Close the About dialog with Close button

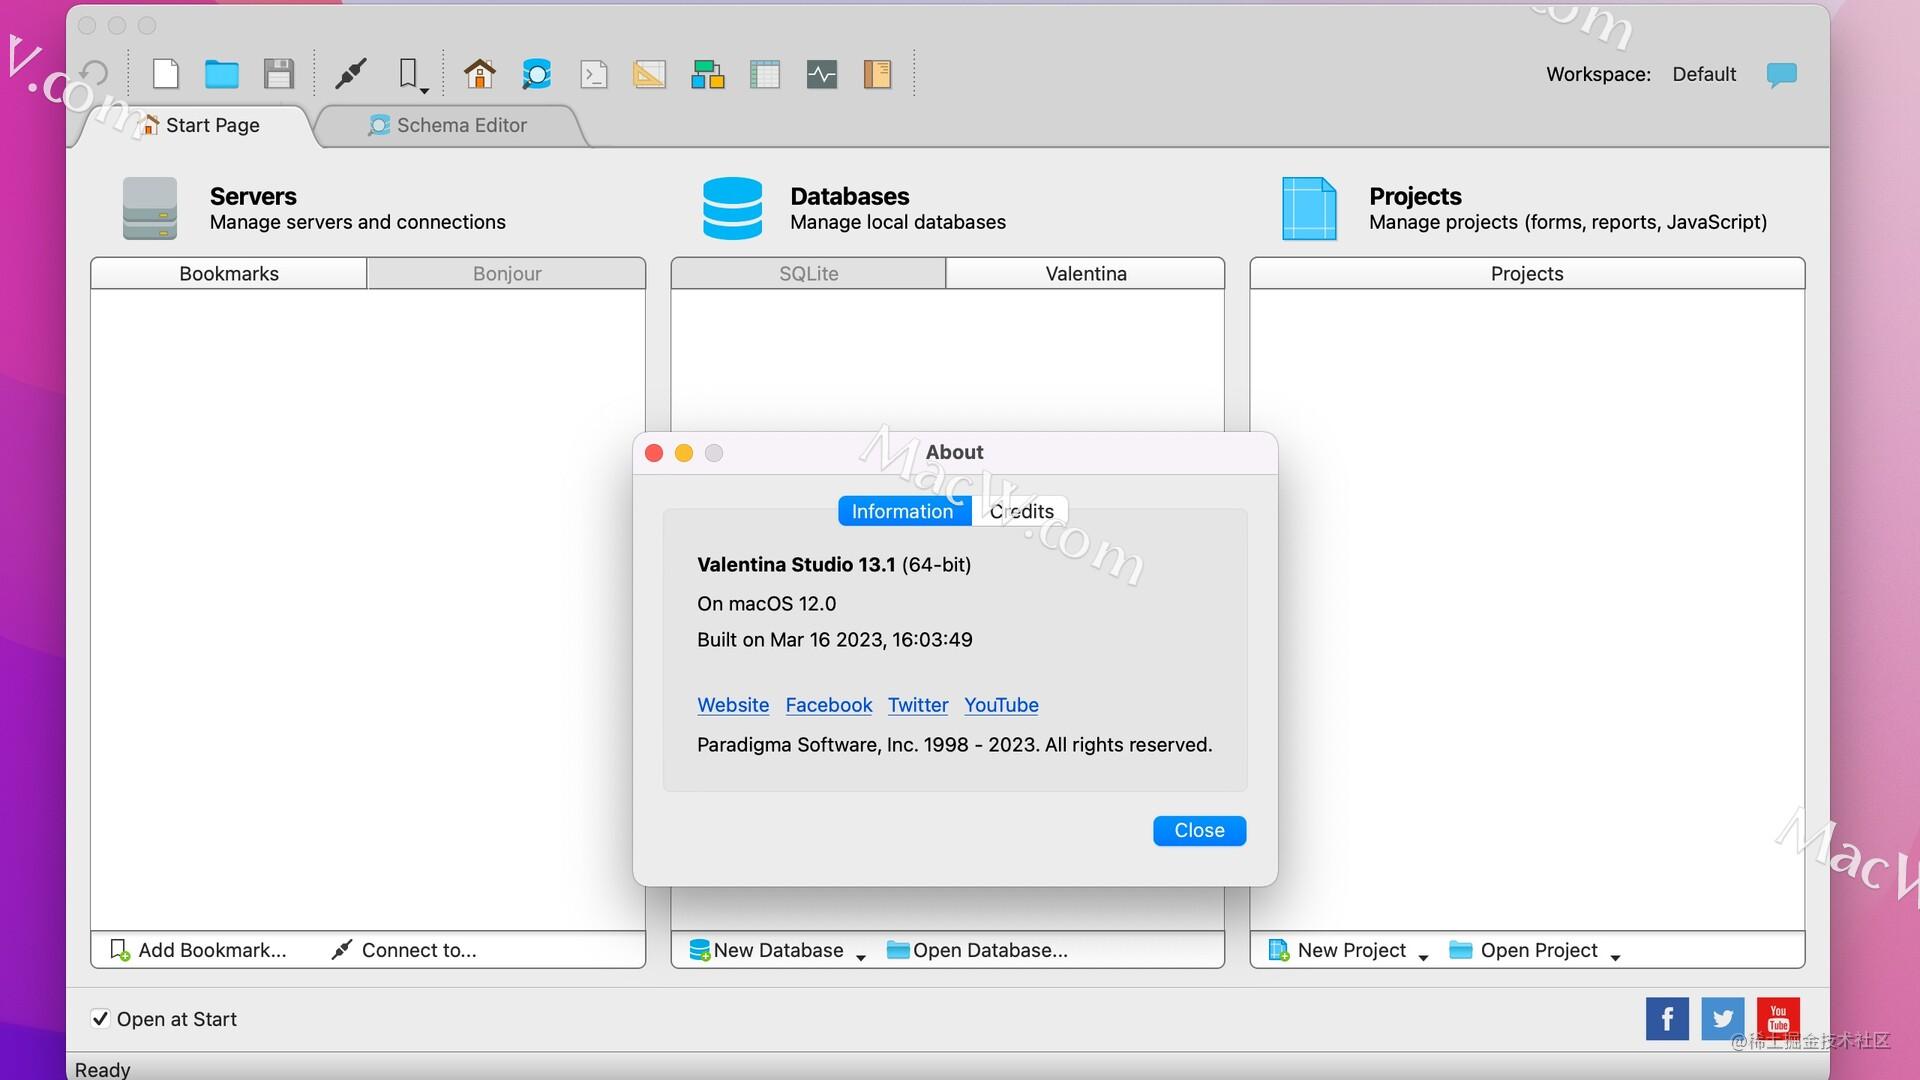click(x=1199, y=831)
